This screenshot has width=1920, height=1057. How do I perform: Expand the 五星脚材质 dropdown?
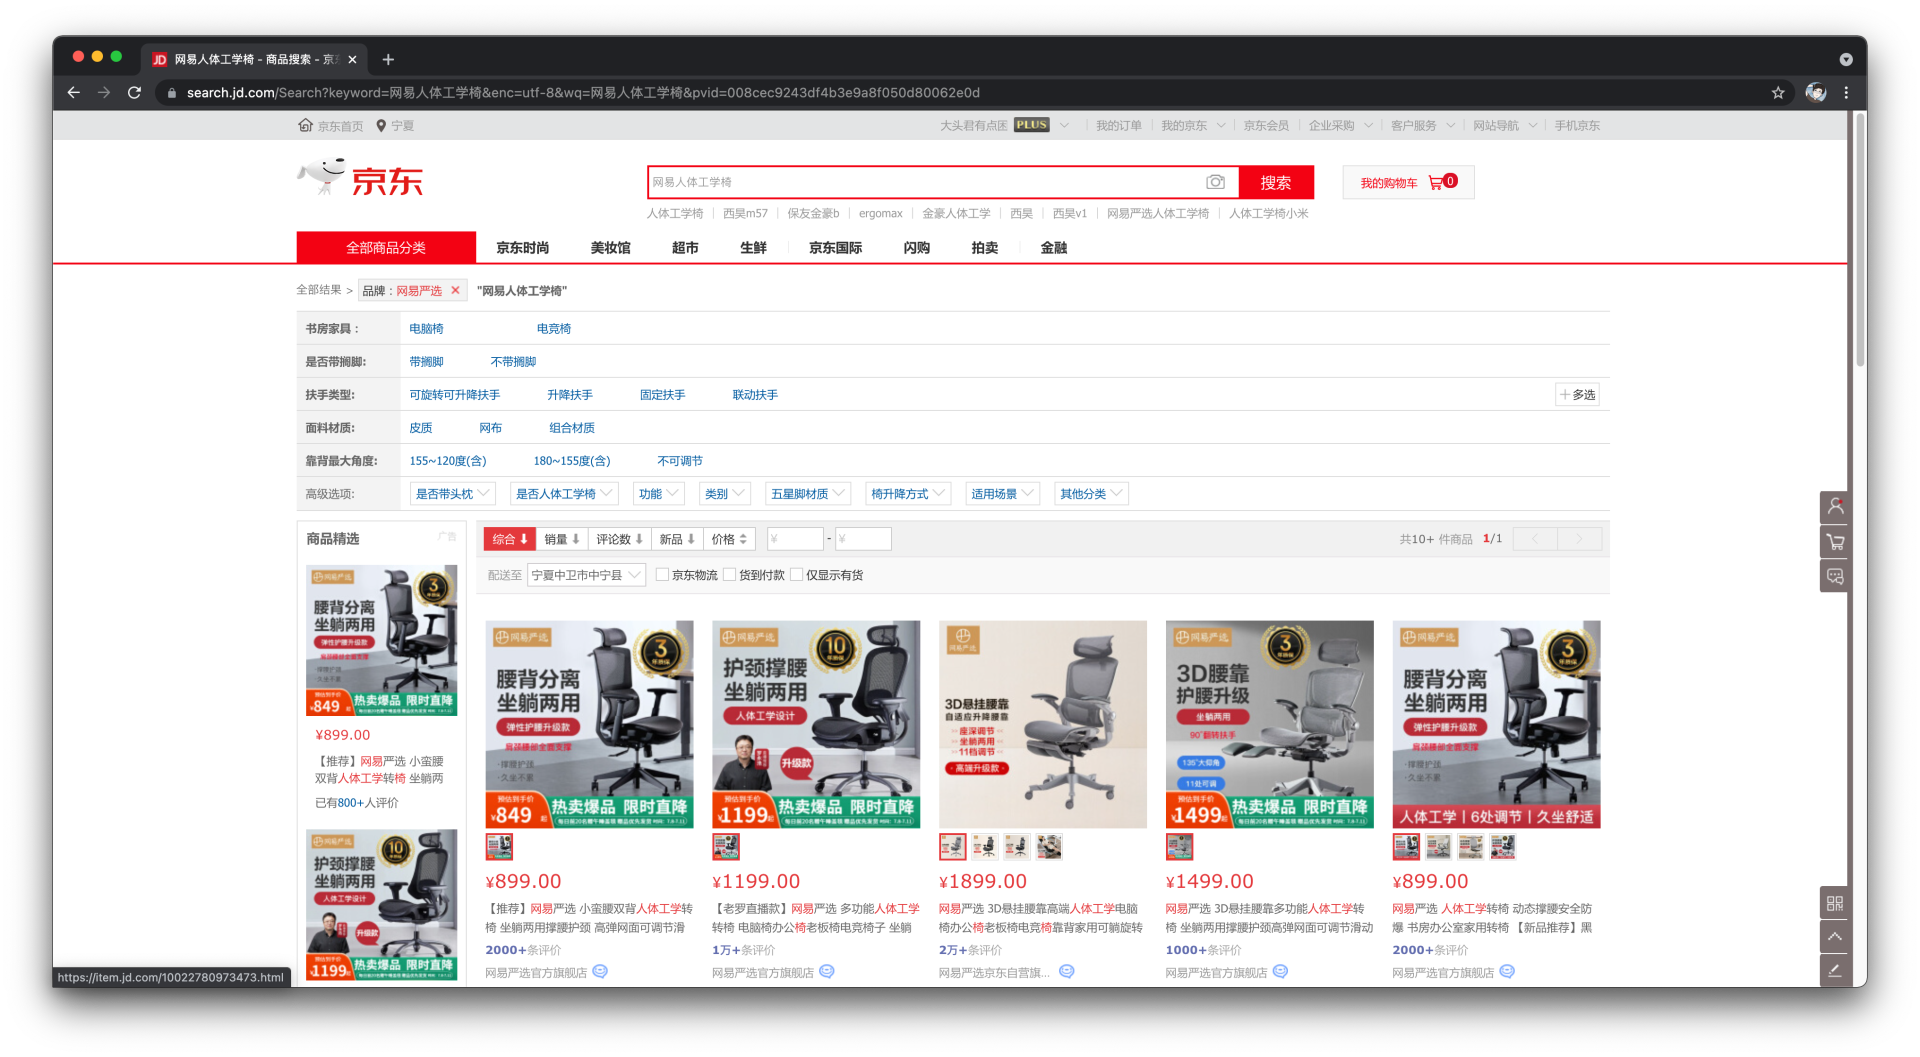click(x=808, y=493)
